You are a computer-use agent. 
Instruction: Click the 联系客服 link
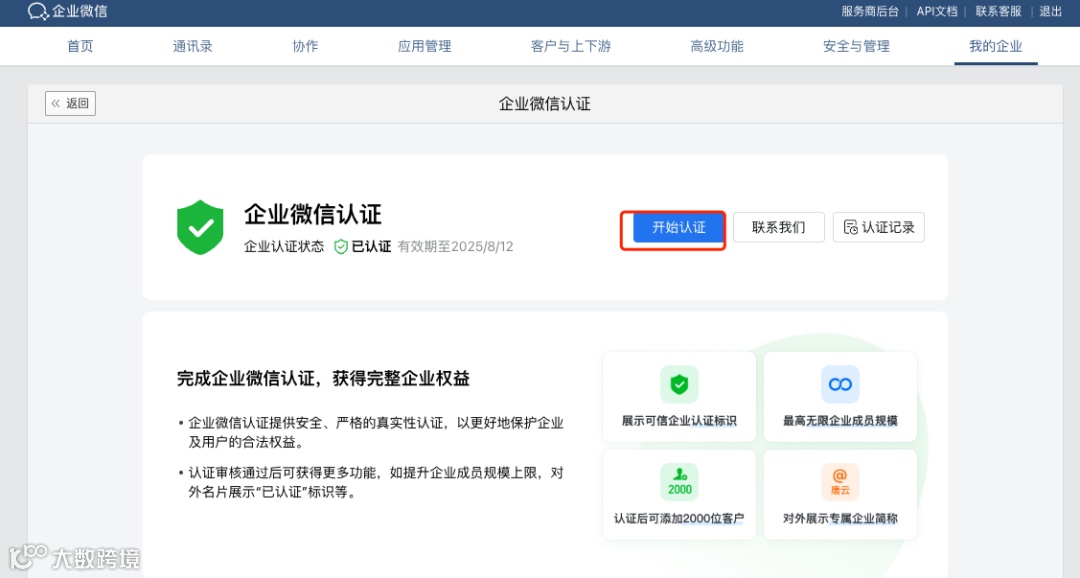coord(998,12)
